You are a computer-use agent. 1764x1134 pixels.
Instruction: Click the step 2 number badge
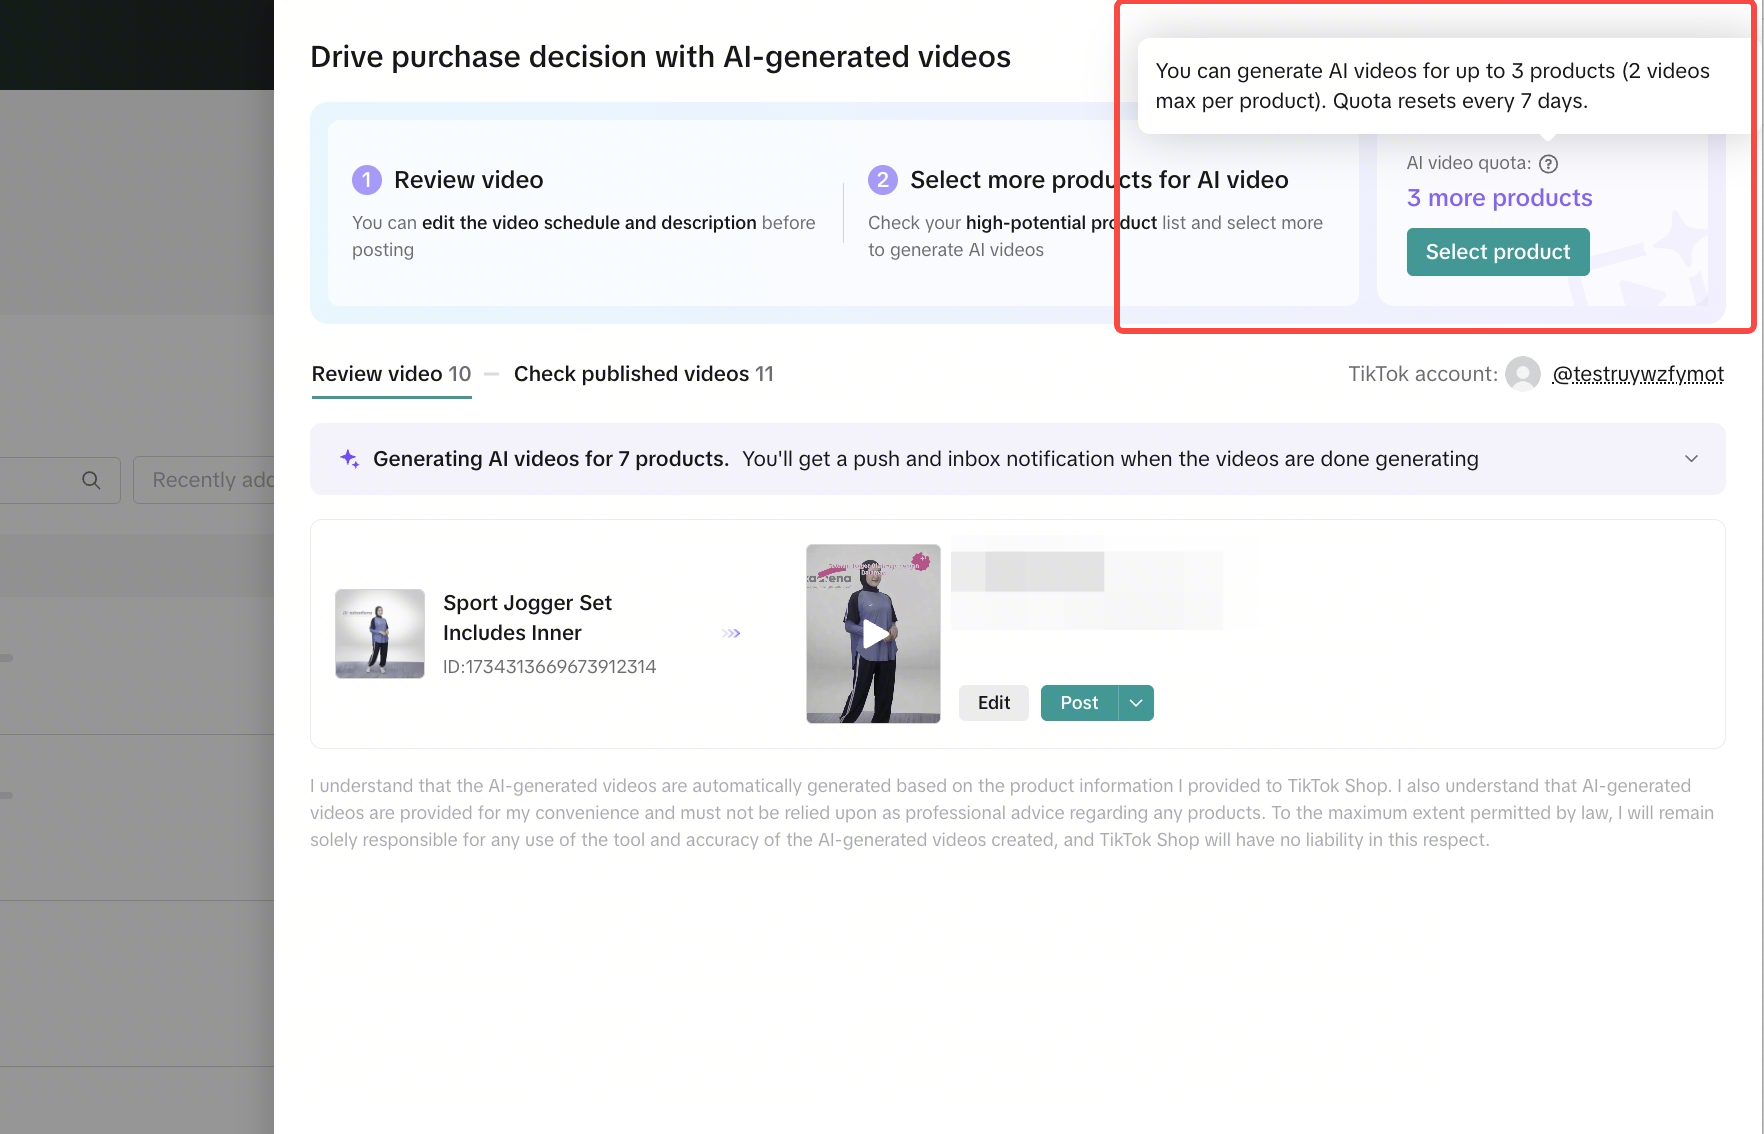coord(882,180)
